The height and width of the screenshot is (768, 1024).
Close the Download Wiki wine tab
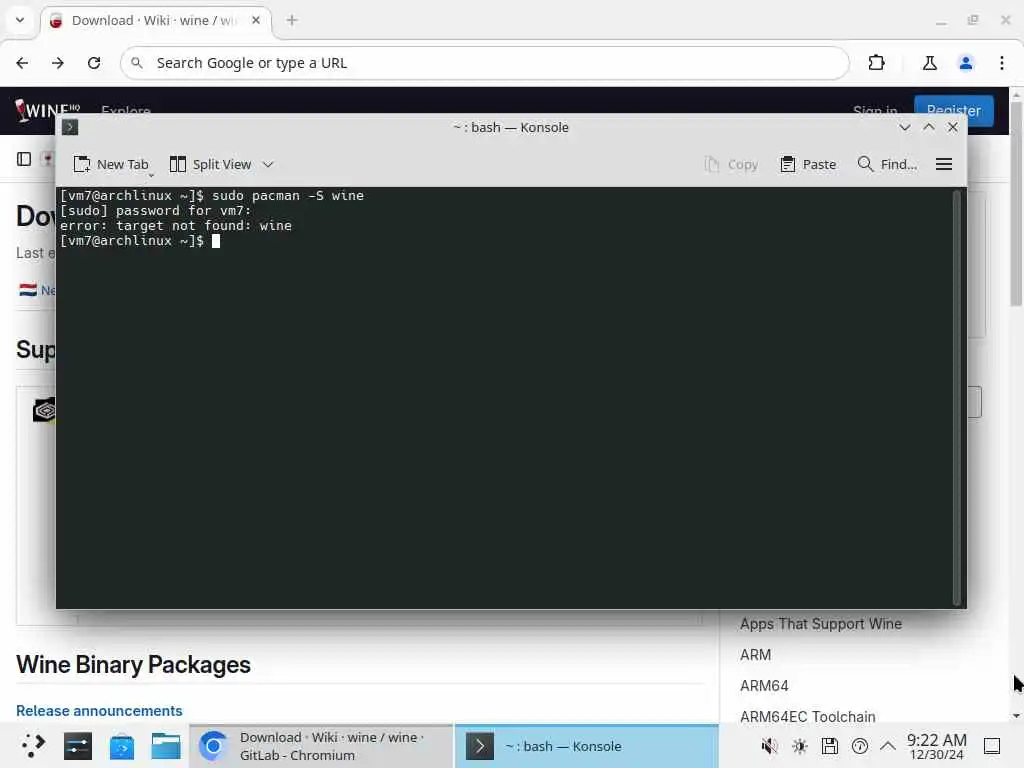(256, 20)
